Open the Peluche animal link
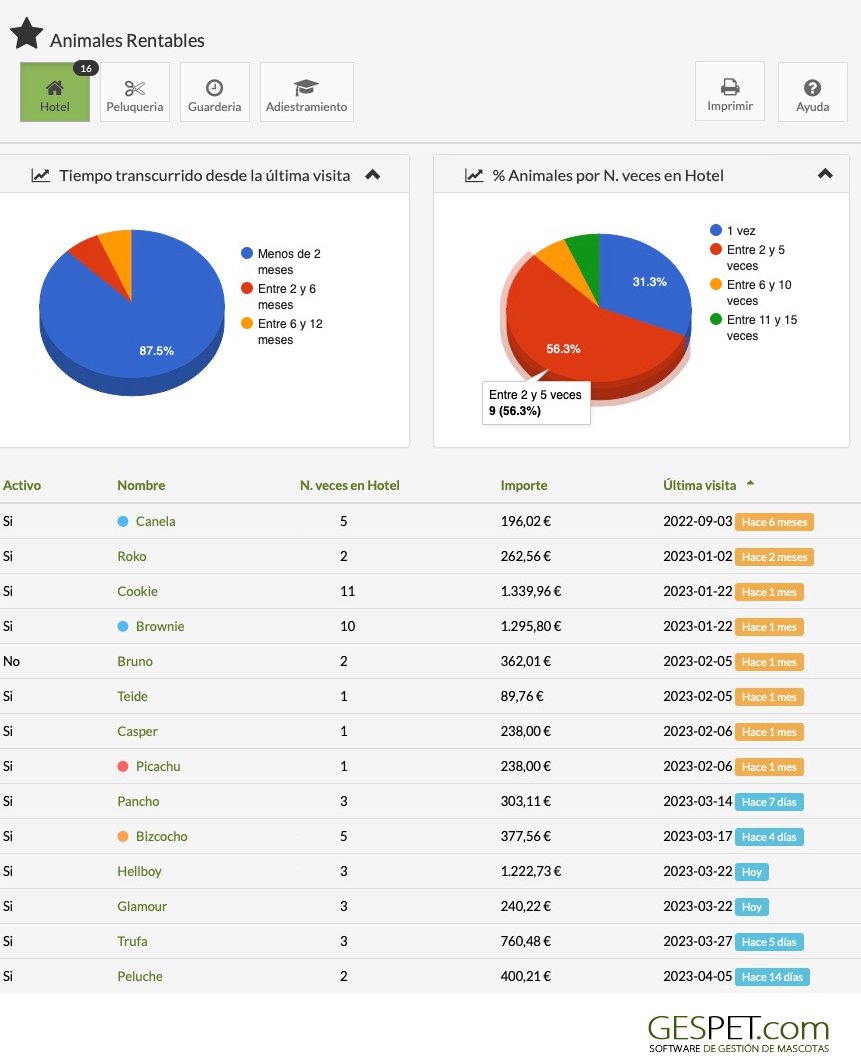861x1063 pixels. click(x=140, y=977)
